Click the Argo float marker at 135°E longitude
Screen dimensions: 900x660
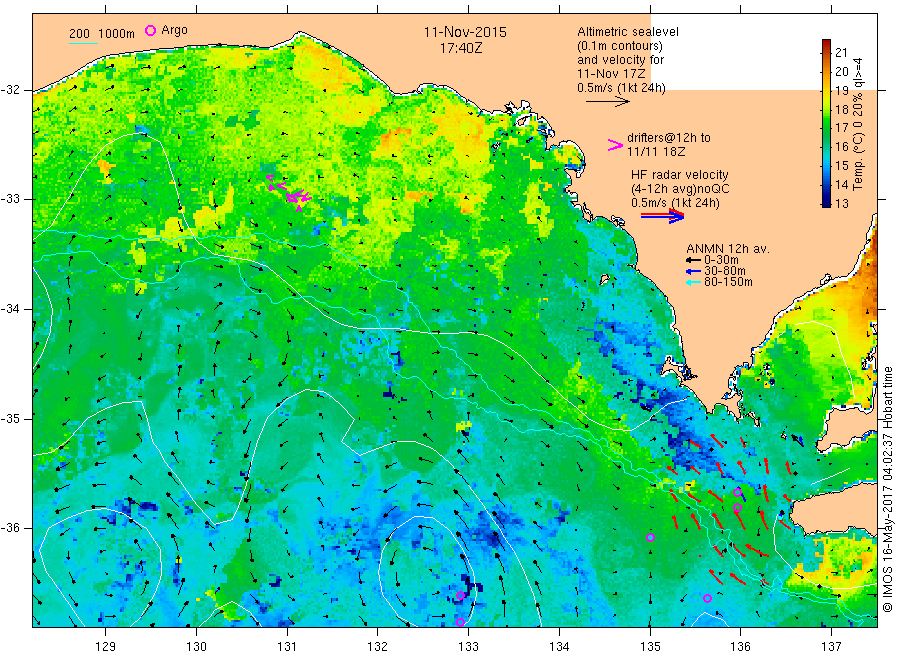click(650, 538)
